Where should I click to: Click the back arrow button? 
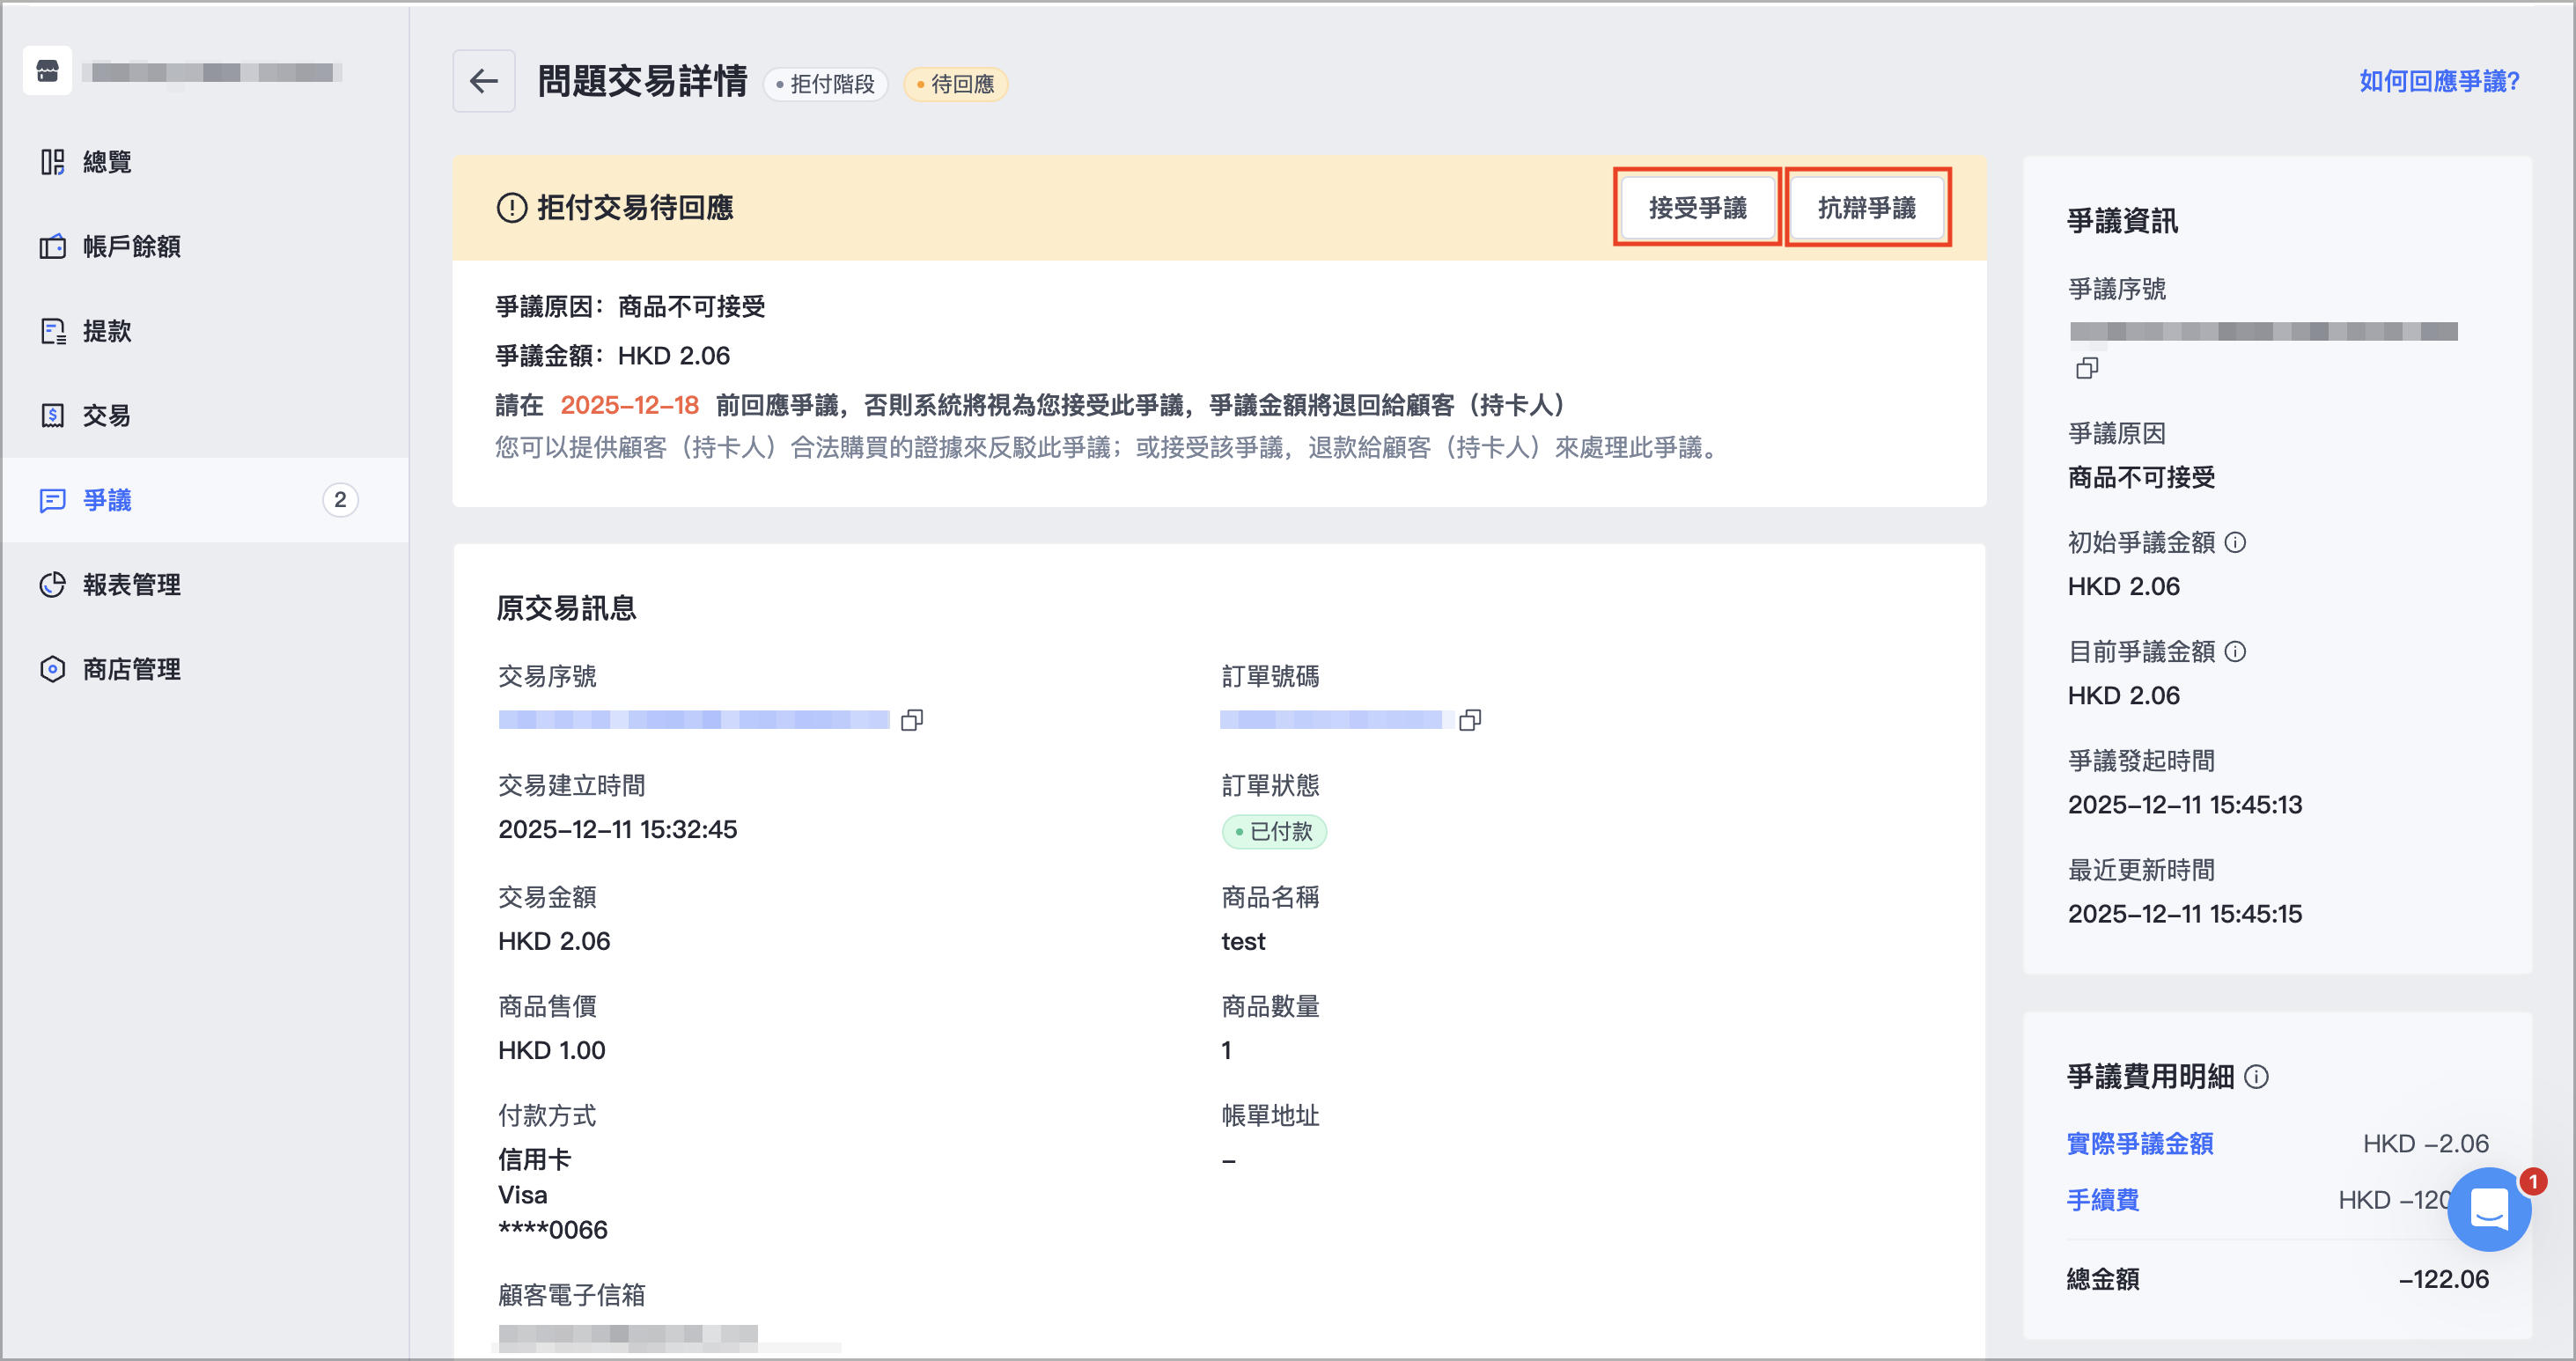(484, 81)
